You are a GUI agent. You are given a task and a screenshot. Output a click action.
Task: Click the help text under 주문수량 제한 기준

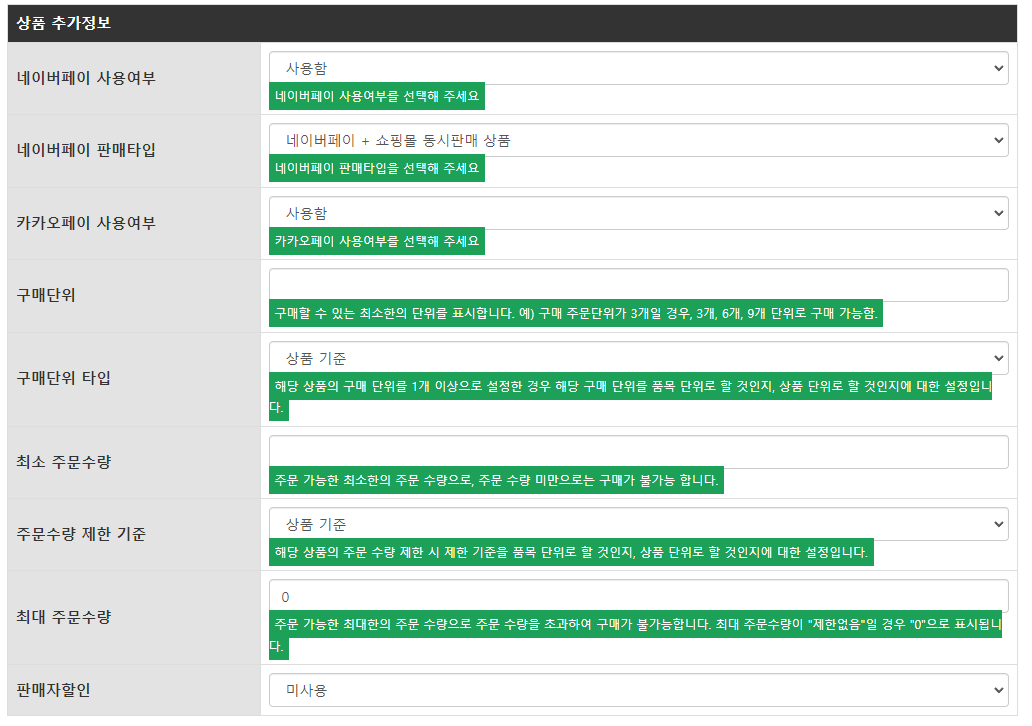coord(571,552)
